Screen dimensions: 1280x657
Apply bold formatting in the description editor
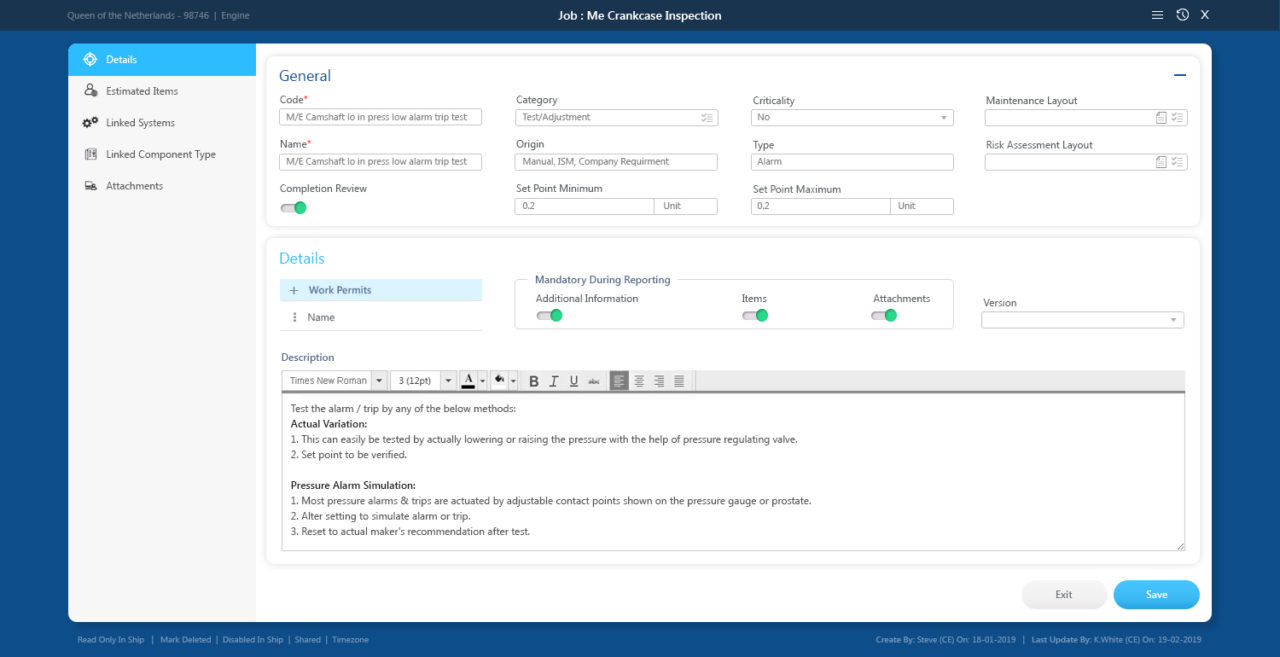coord(534,380)
